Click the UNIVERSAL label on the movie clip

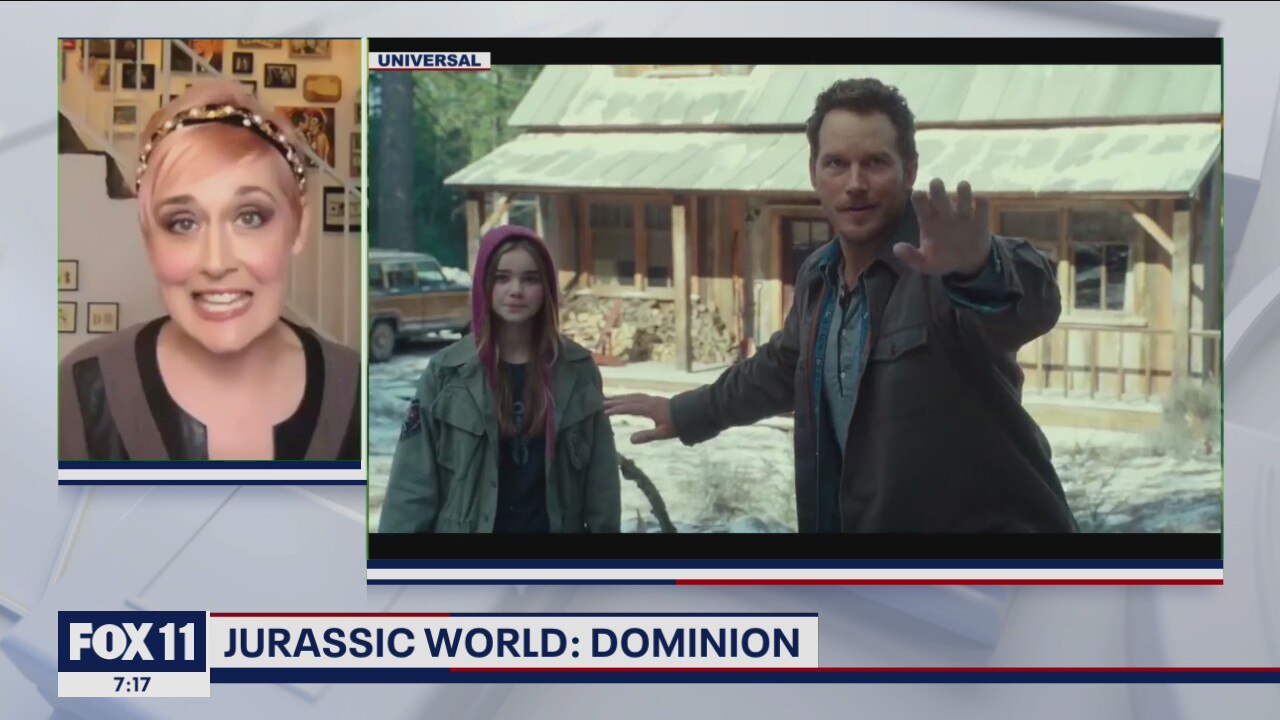(x=430, y=60)
